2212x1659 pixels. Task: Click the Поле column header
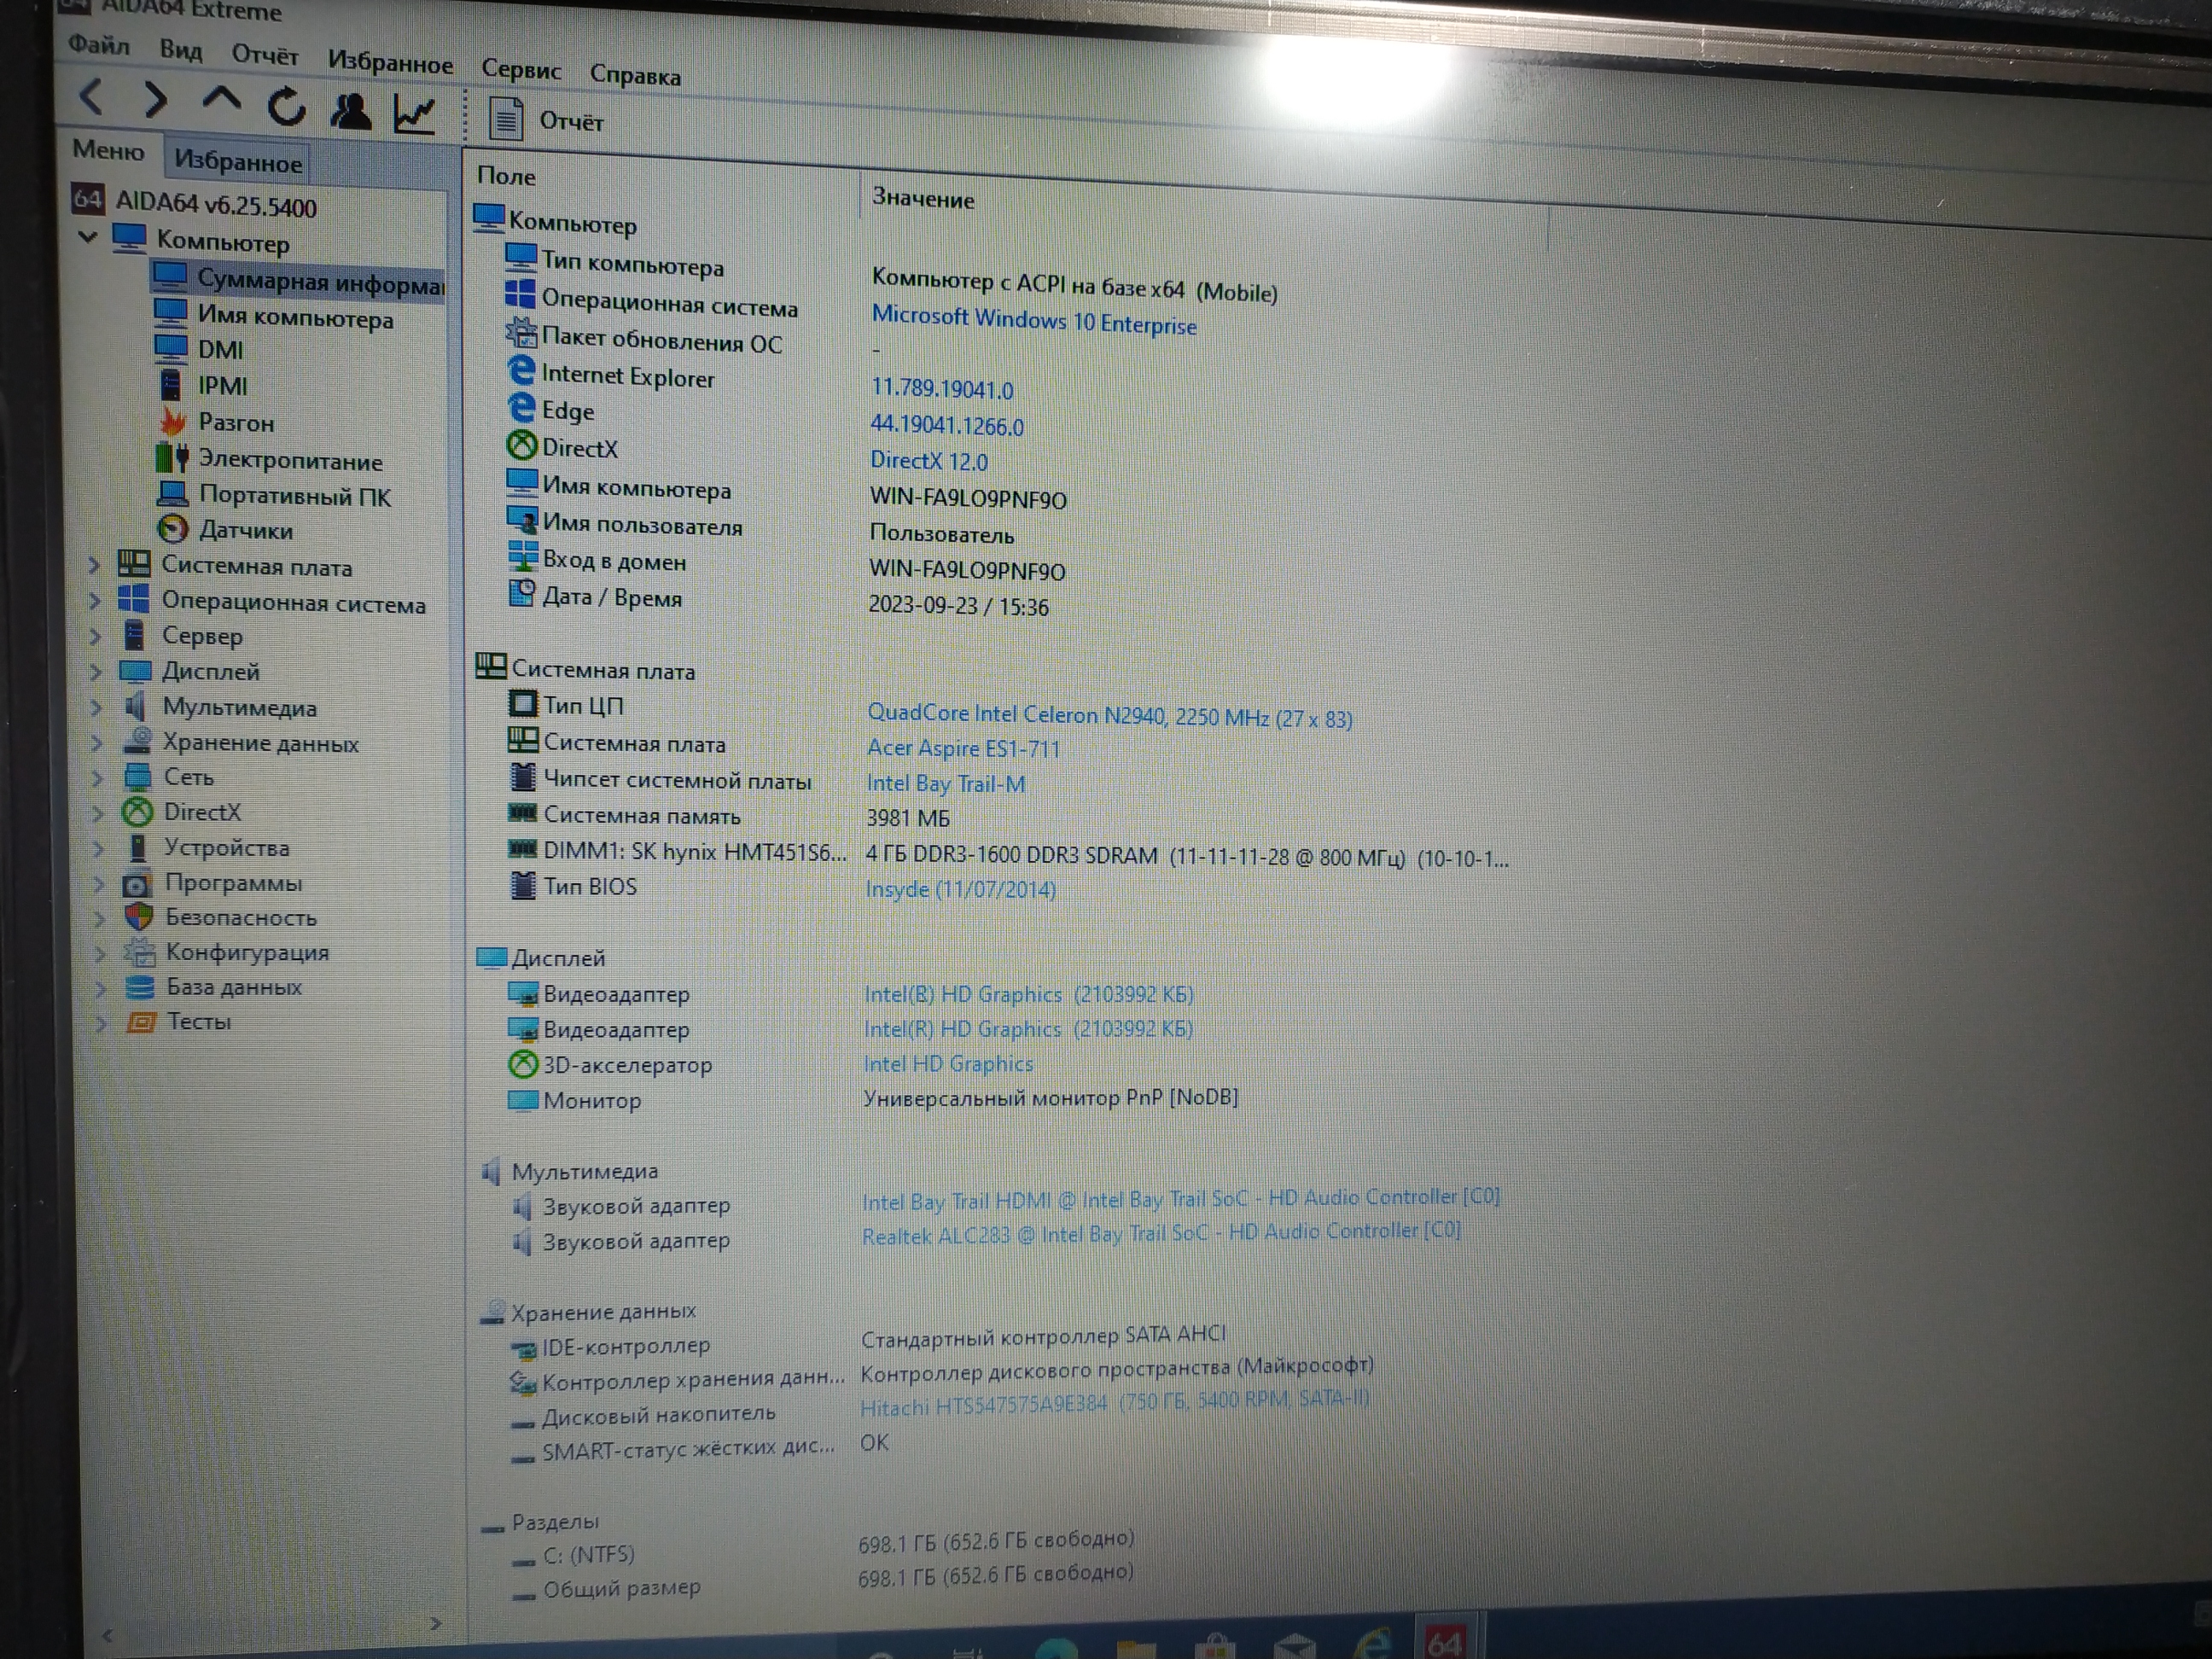506,177
